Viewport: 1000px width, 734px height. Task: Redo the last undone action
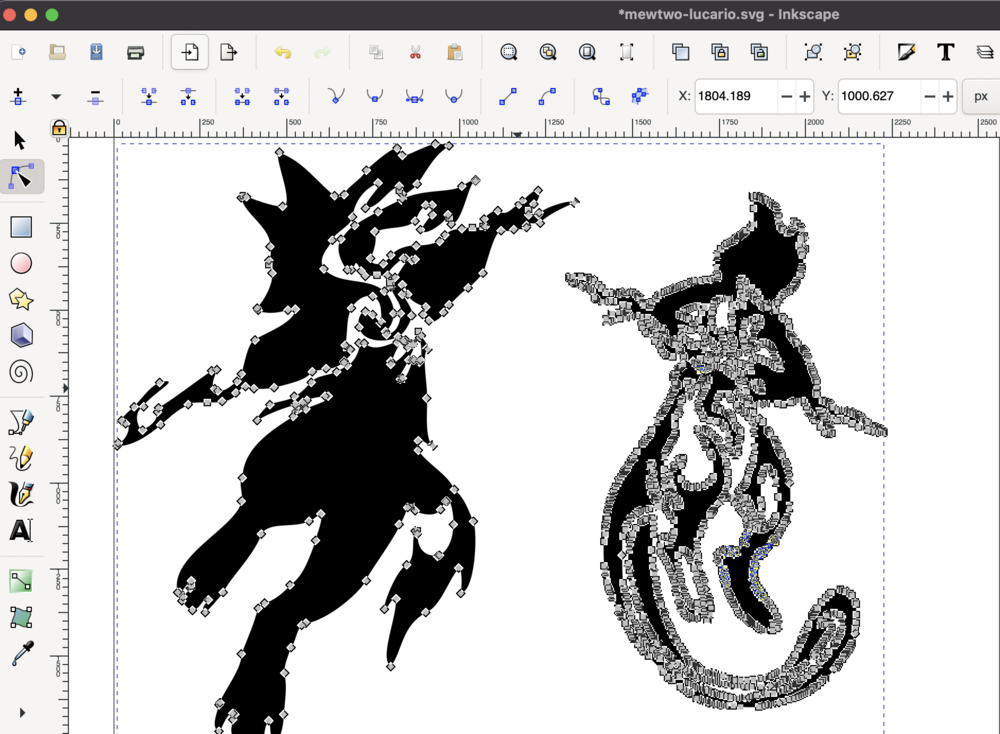[x=322, y=52]
